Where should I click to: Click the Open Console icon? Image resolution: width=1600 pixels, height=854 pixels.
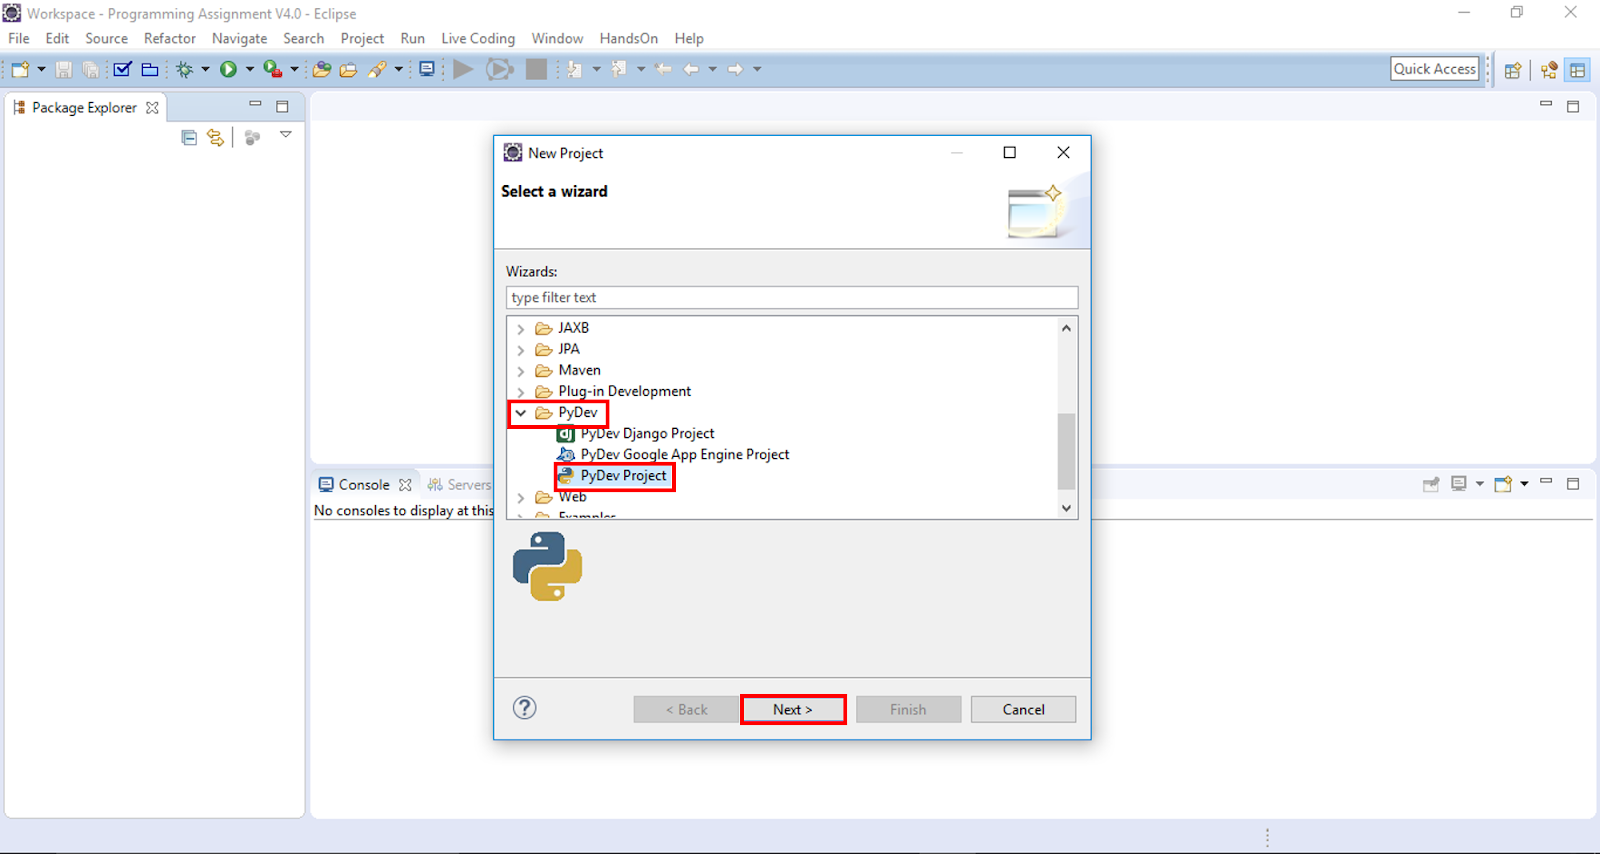coord(1502,485)
